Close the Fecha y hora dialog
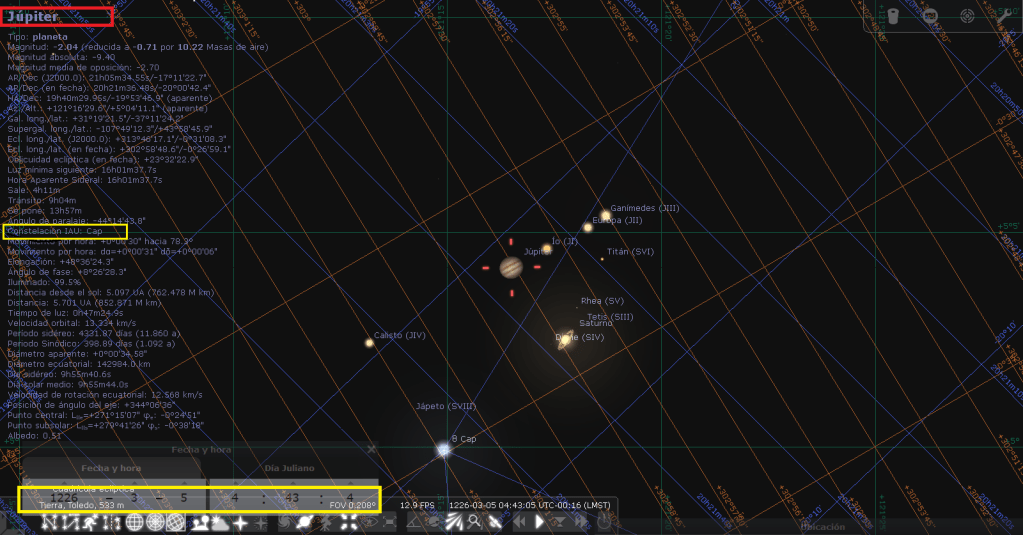Image resolution: width=1023 pixels, height=535 pixels. [371, 450]
